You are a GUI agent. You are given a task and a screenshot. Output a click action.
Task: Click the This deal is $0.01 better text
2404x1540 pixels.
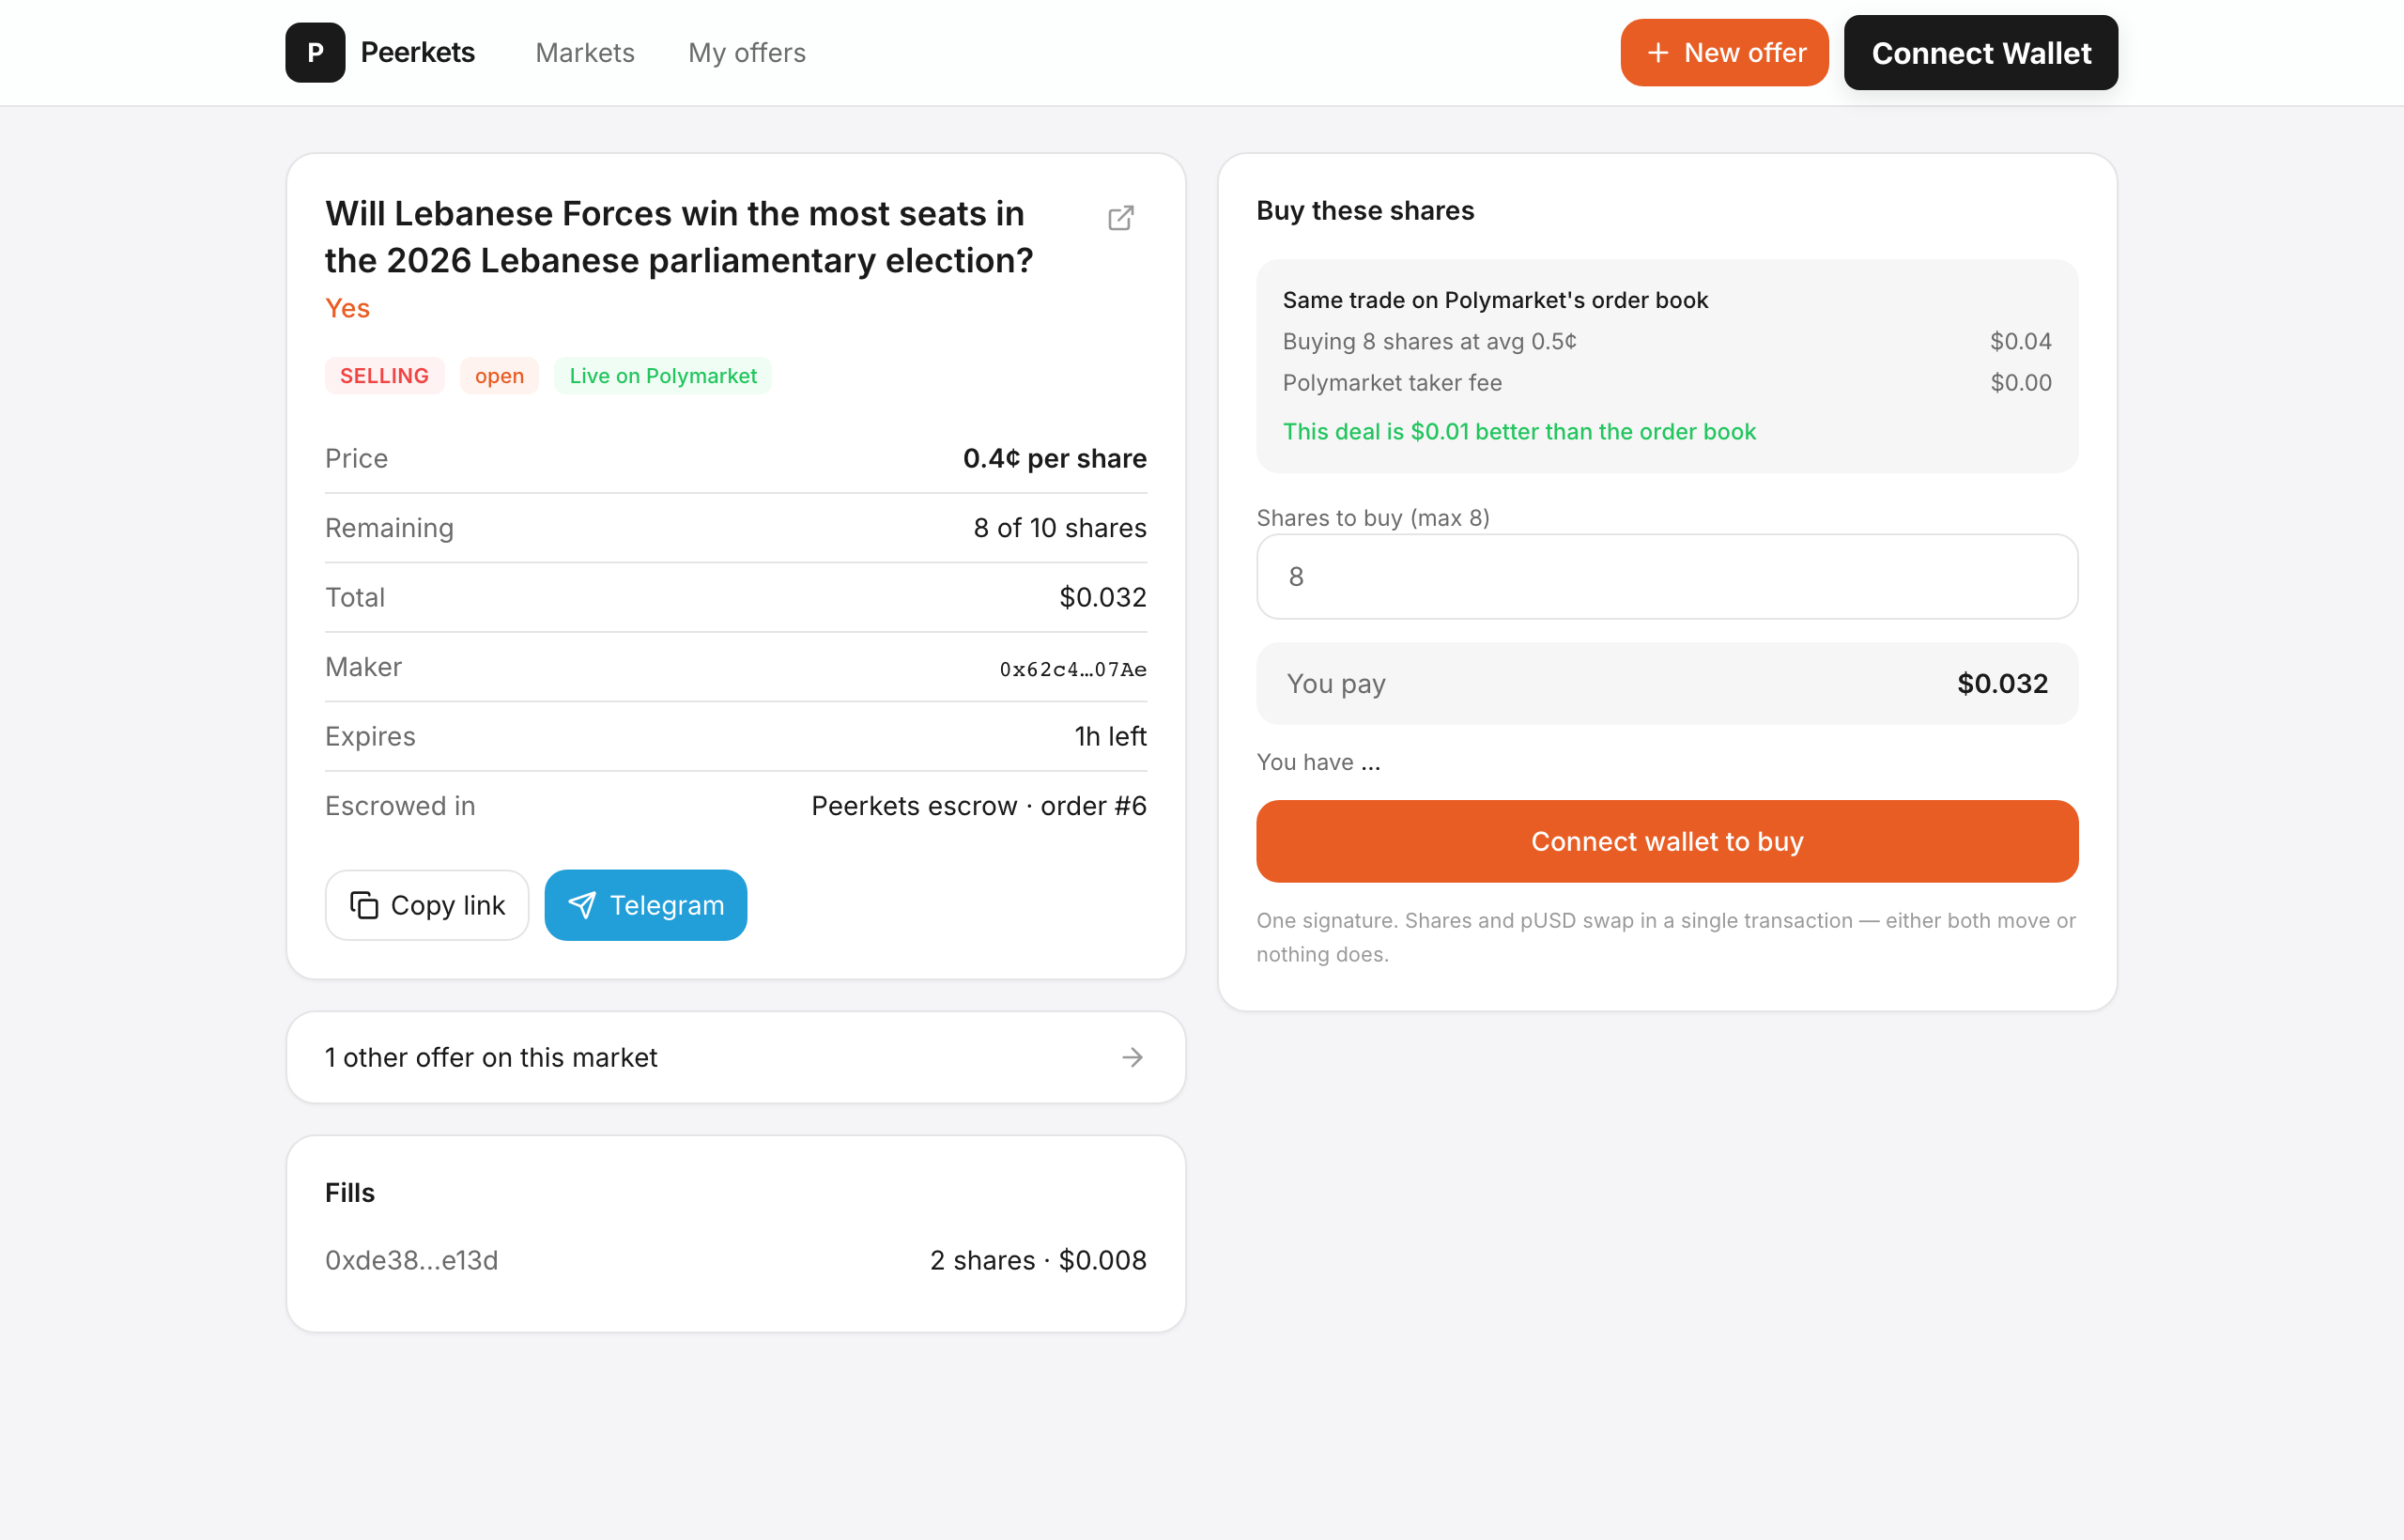[x=1519, y=431]
